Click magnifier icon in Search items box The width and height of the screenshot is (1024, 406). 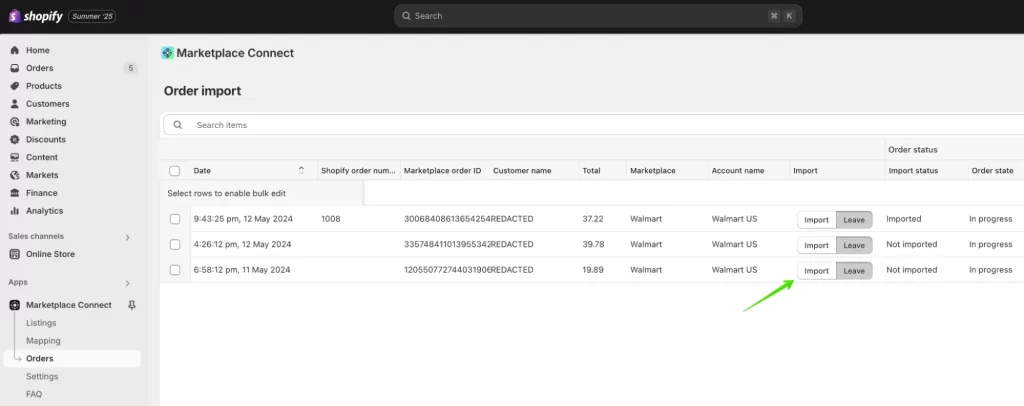pyautogui.click(x=178, y=125)
